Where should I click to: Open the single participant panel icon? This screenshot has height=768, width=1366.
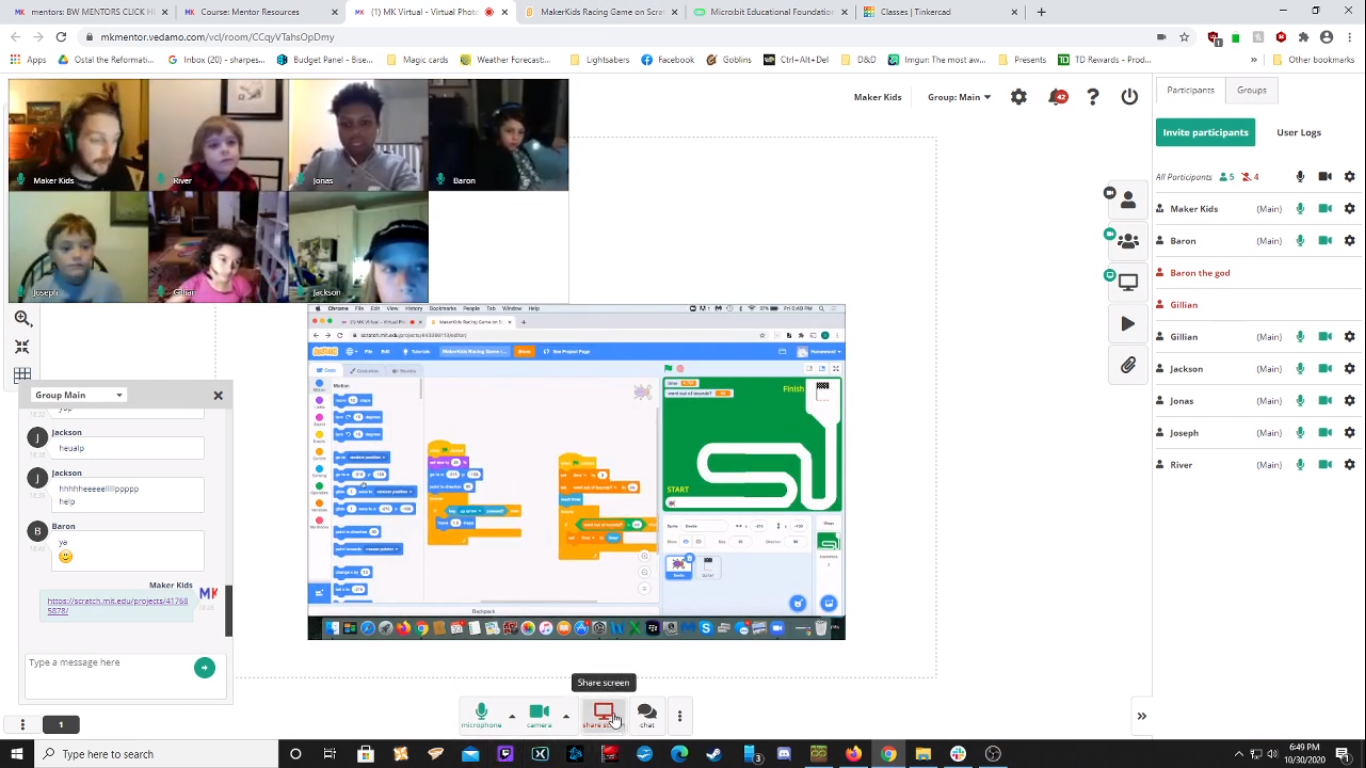[1127, 200]
